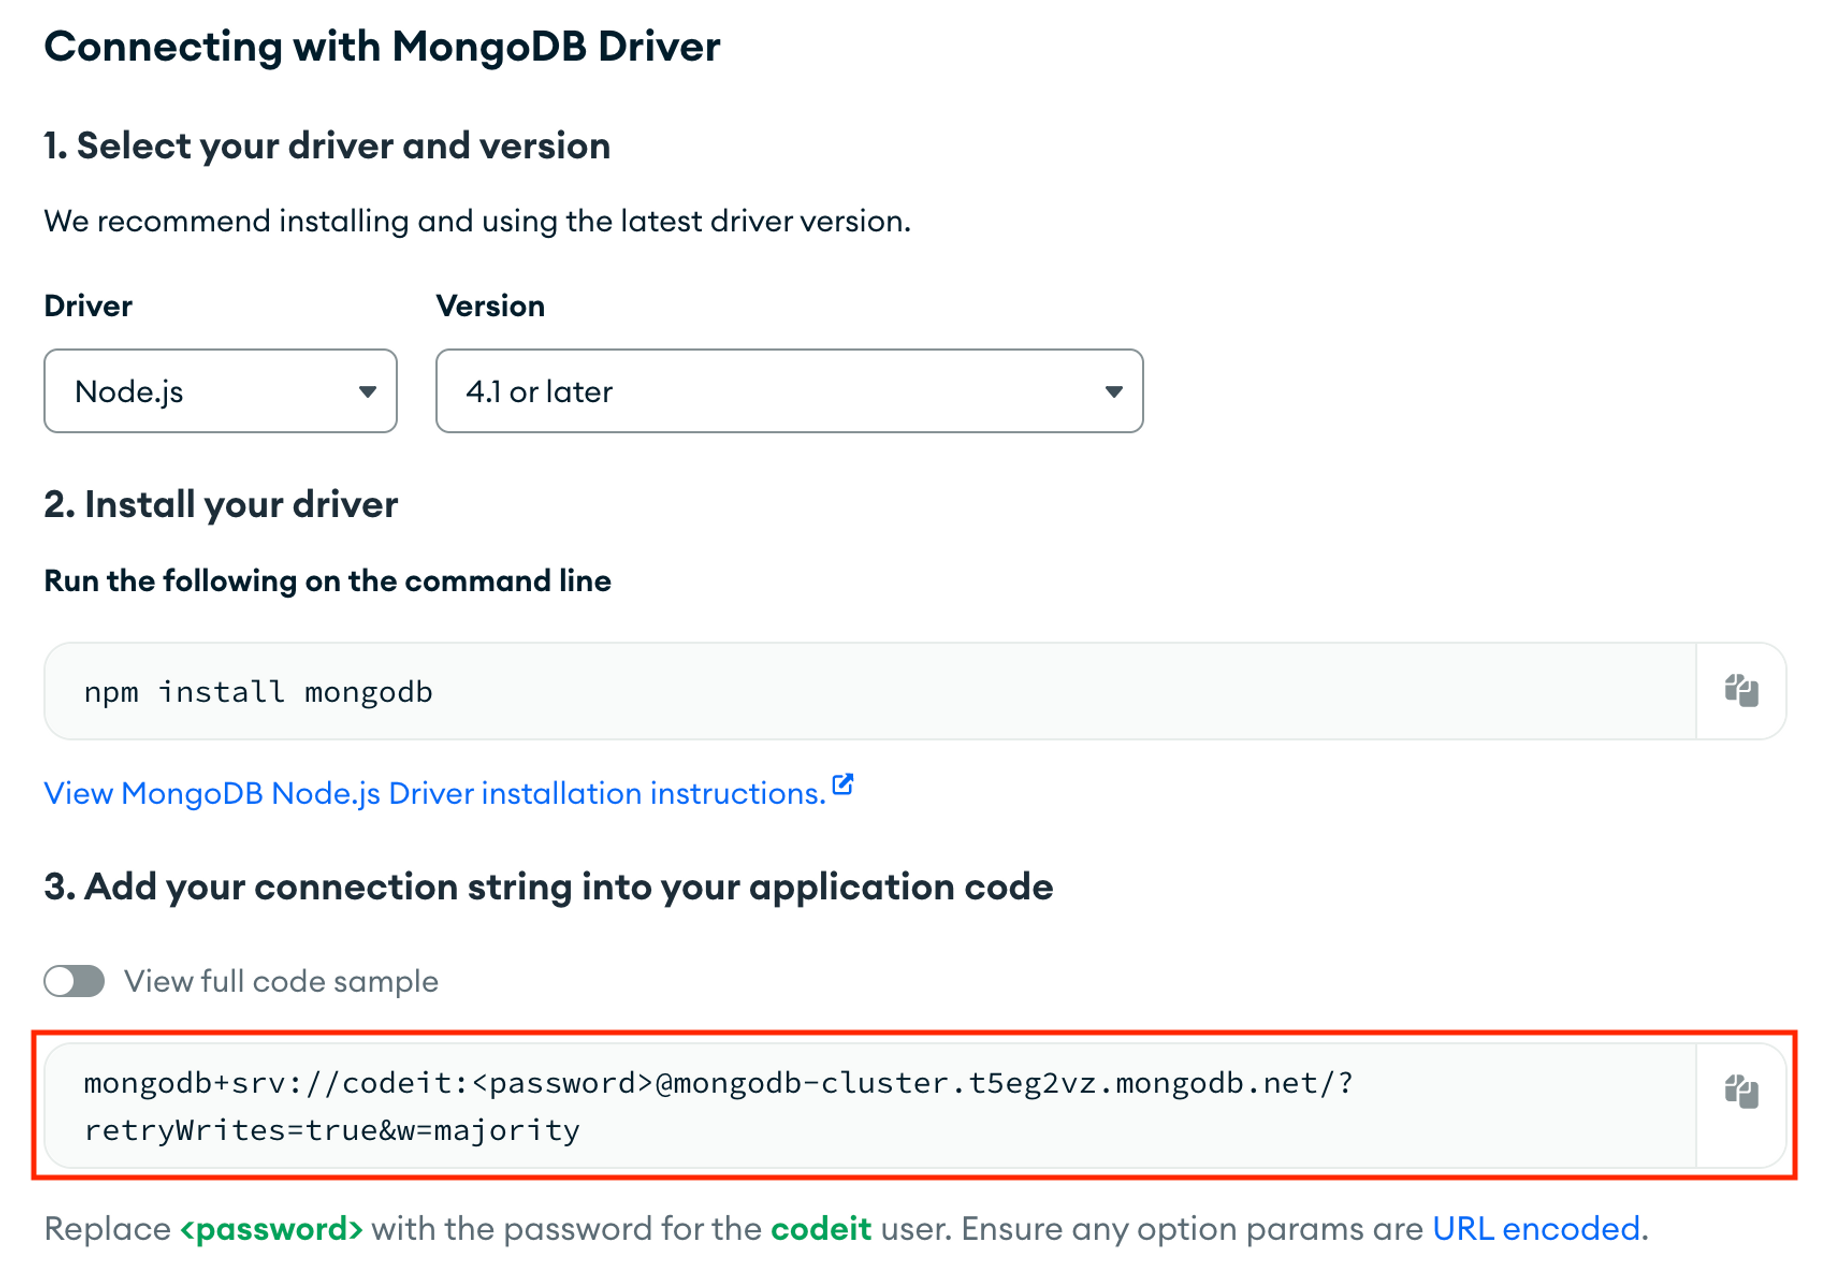Select the Version dropdown arrow
1830x1278 pixels.
coord(1113,391)
